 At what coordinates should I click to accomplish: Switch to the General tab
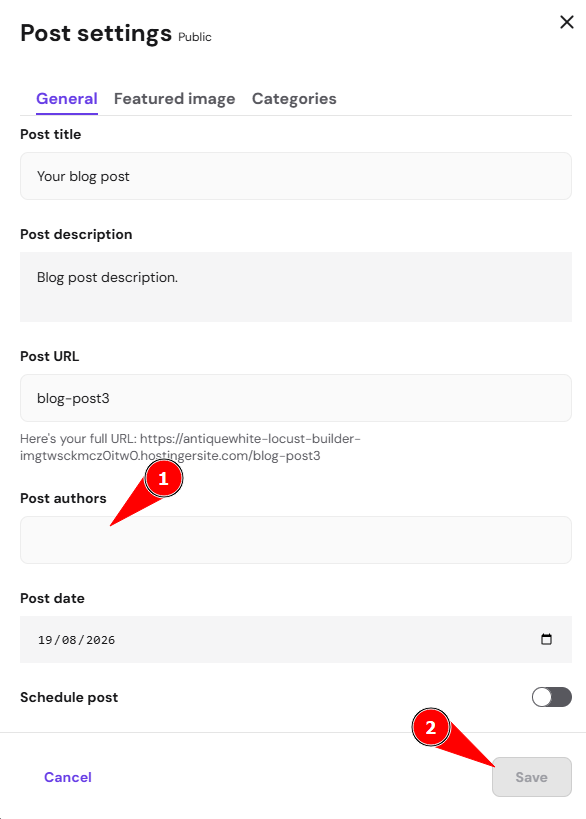pos(67,99)
